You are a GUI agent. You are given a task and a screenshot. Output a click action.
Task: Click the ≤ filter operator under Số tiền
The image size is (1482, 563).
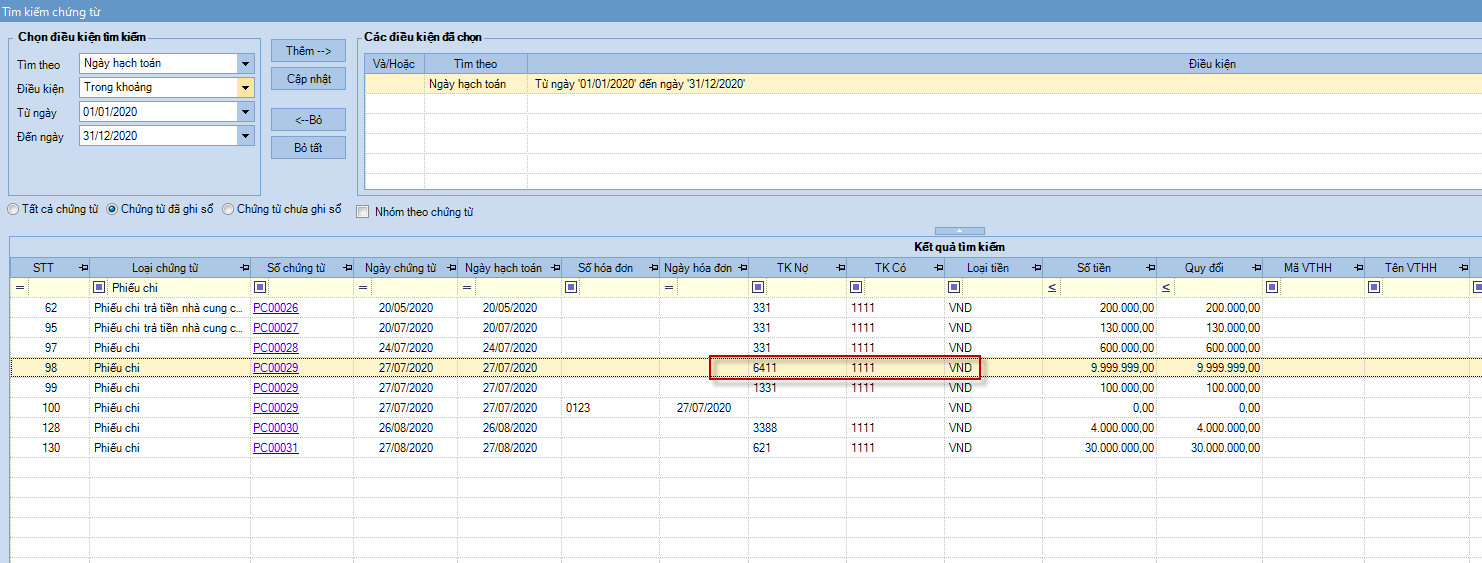[x=1052, y=288]
